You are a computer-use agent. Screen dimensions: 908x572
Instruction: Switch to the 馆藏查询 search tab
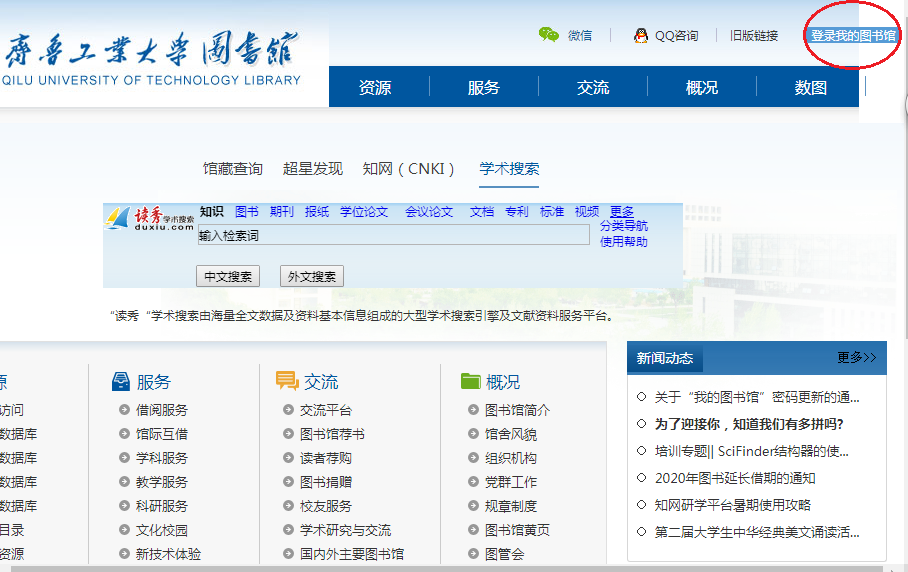coord(233,169)
